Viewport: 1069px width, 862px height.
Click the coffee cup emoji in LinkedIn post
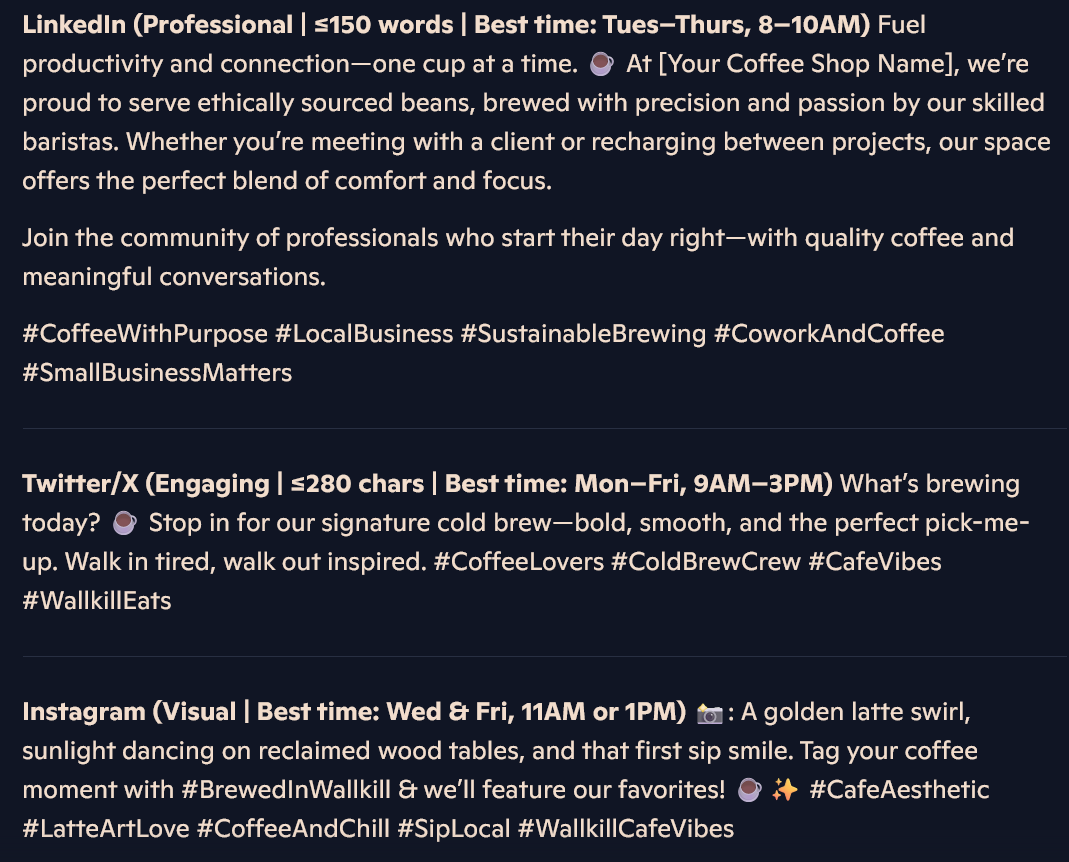point(601,64)
